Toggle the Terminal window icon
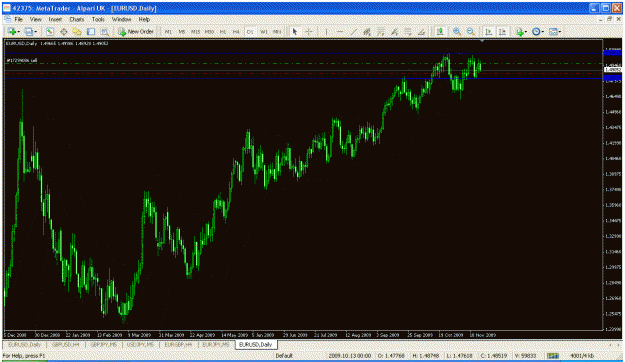Screen dimensions: 625x362 pyautogui.click(x=91, y=31)
